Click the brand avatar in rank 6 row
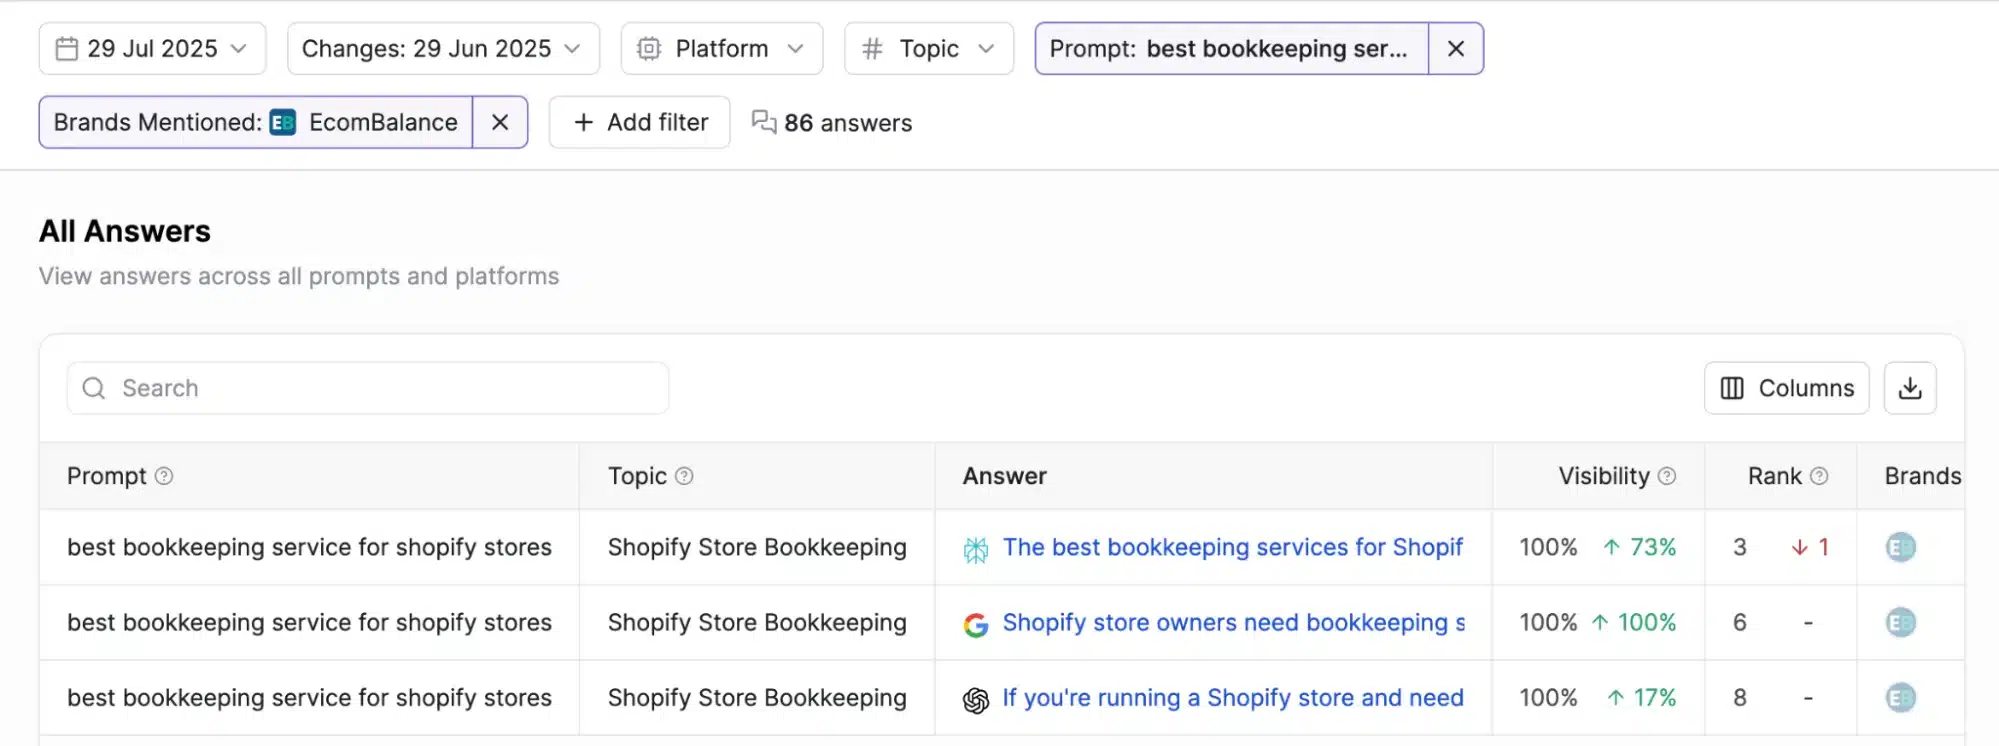The height and width of the screenshot is (746, 1999). click(x=1900, y=622)
